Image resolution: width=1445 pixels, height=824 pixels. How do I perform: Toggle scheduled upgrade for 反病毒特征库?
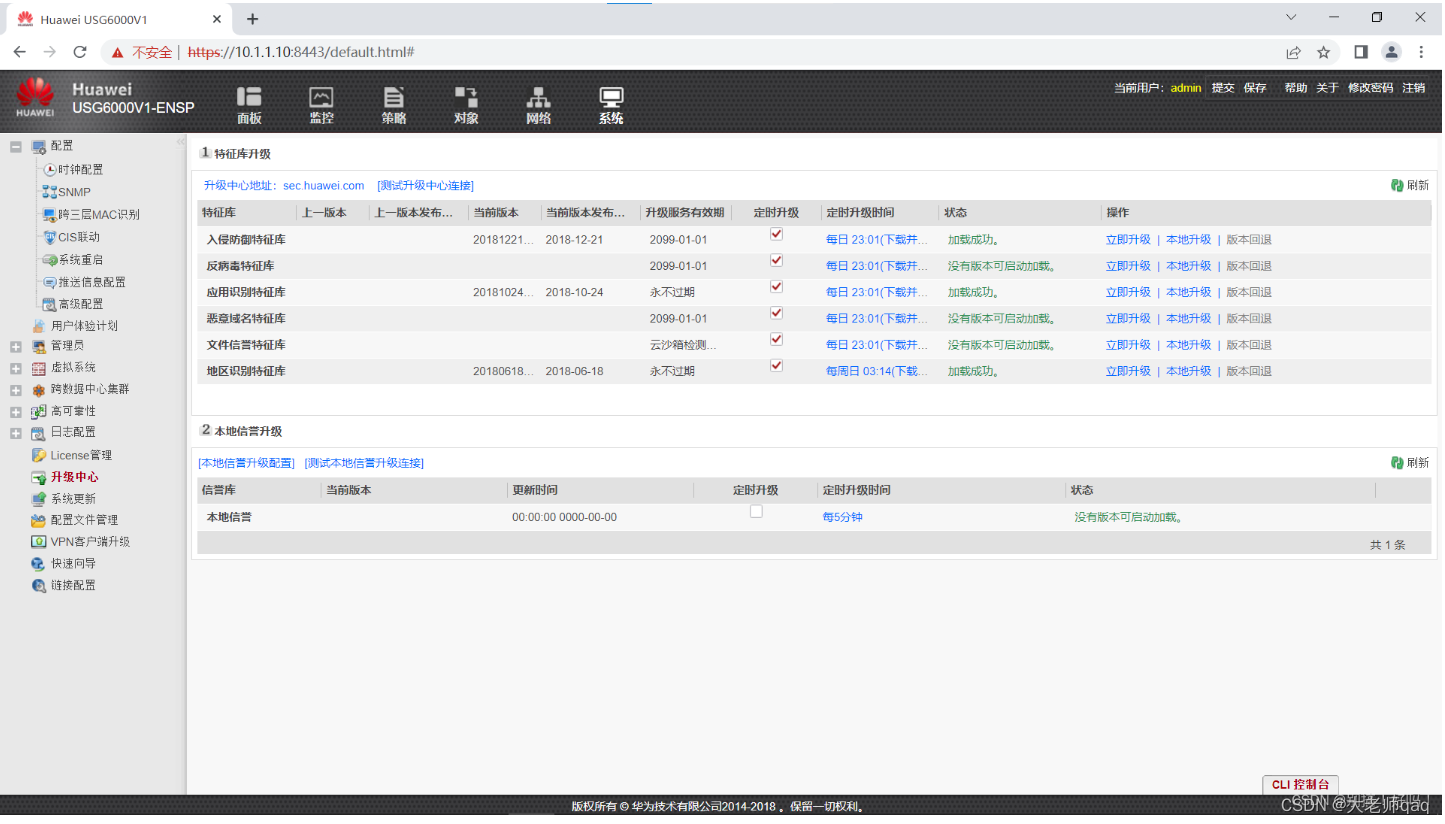776,260
